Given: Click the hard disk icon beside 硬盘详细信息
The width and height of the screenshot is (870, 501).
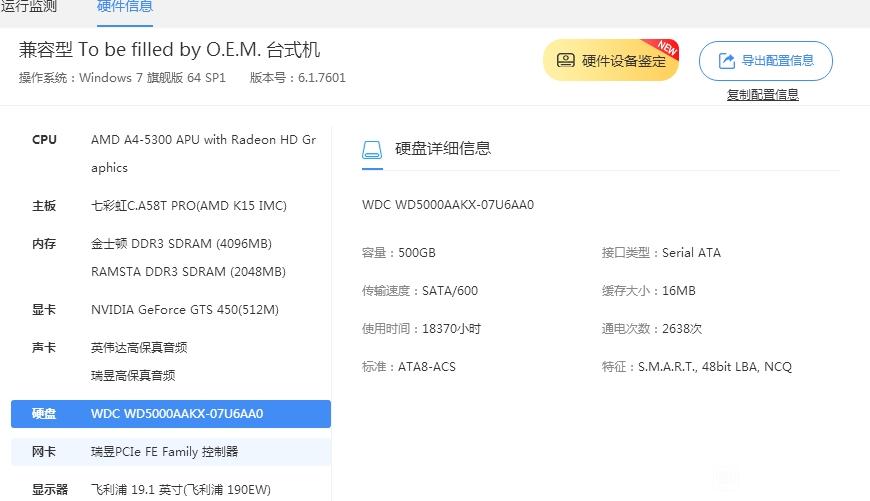Looking at the screenshot, I should point(372,149).
